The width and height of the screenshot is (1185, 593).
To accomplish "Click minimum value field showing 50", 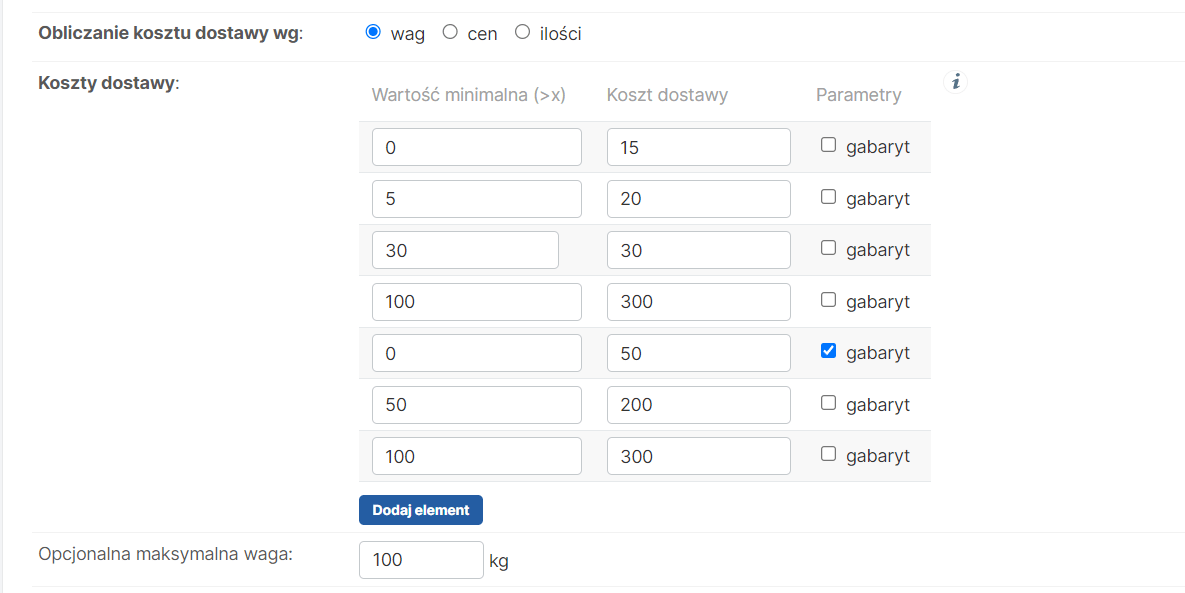I will tap(477, 404).
